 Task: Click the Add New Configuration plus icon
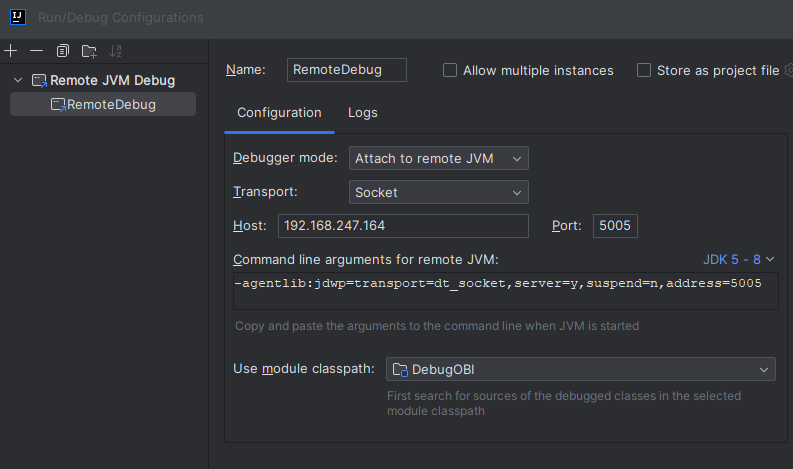click(x=11, y=51)
